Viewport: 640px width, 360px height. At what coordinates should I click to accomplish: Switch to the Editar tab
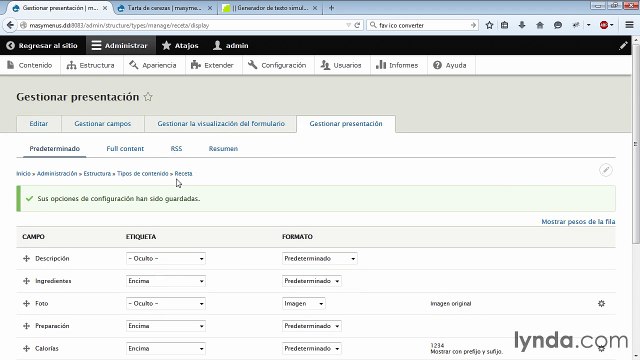click(x=39, y=124)
